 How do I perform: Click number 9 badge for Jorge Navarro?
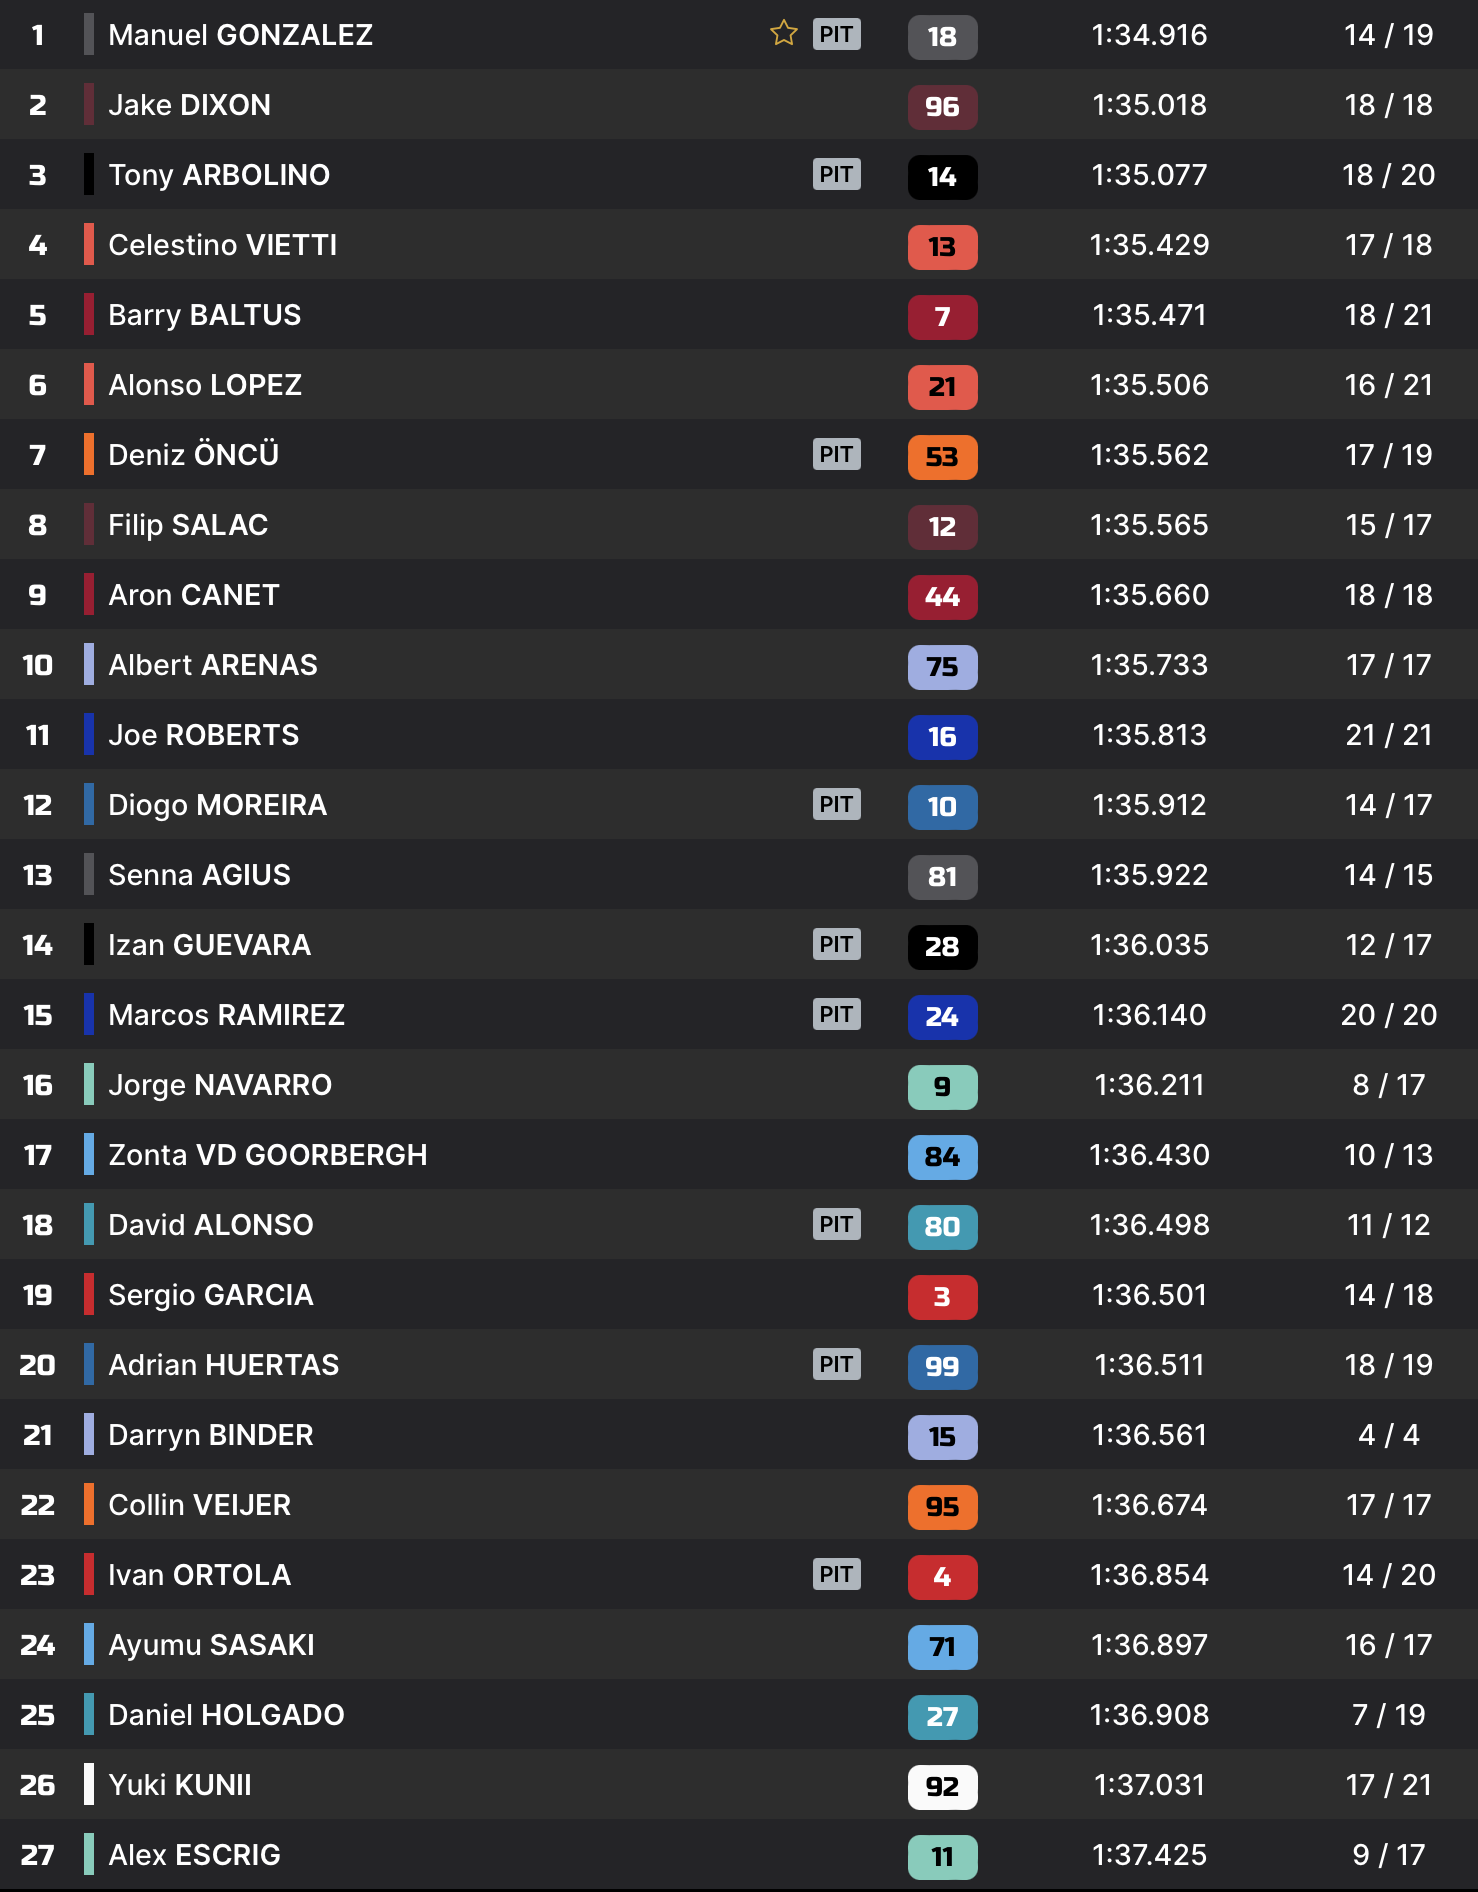click(942, 1086)
